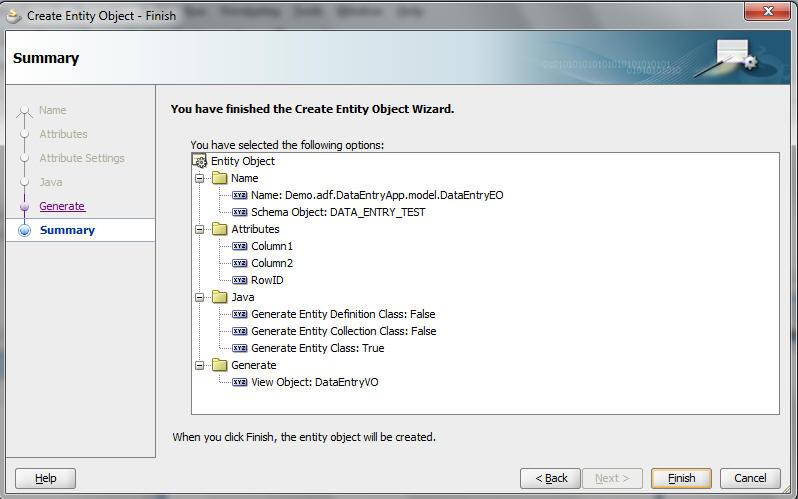The height and width of the screenshot is (499, 798).
Task: Select the Column2 tree item
Action: click(x=272, y=263)
